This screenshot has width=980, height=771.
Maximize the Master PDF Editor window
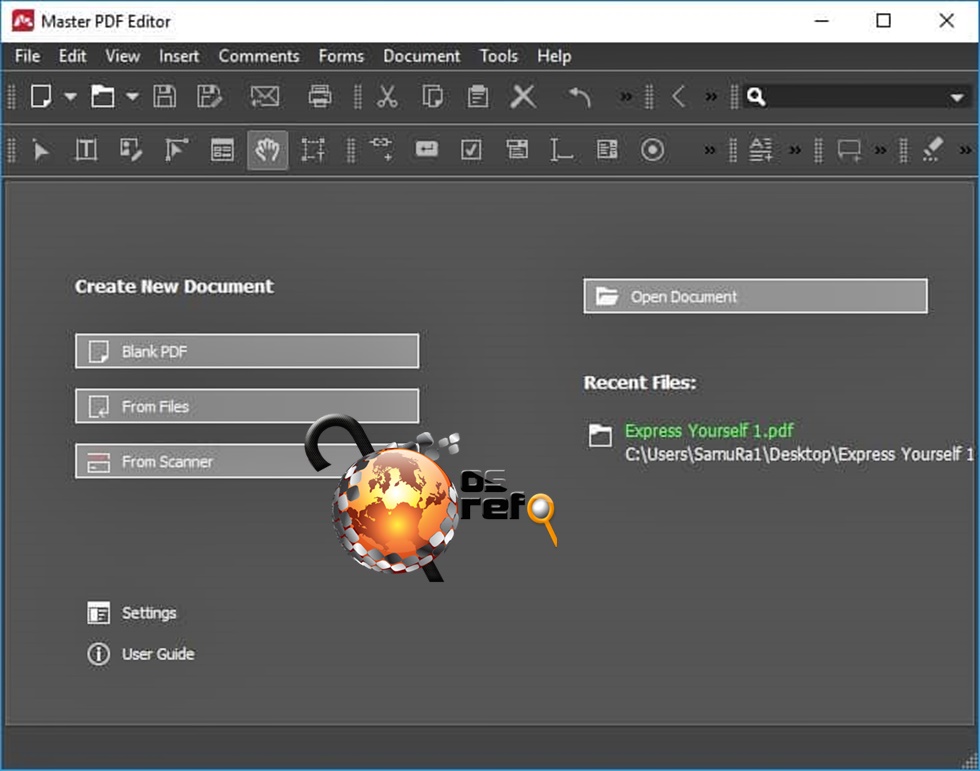[x=883, y=21]
